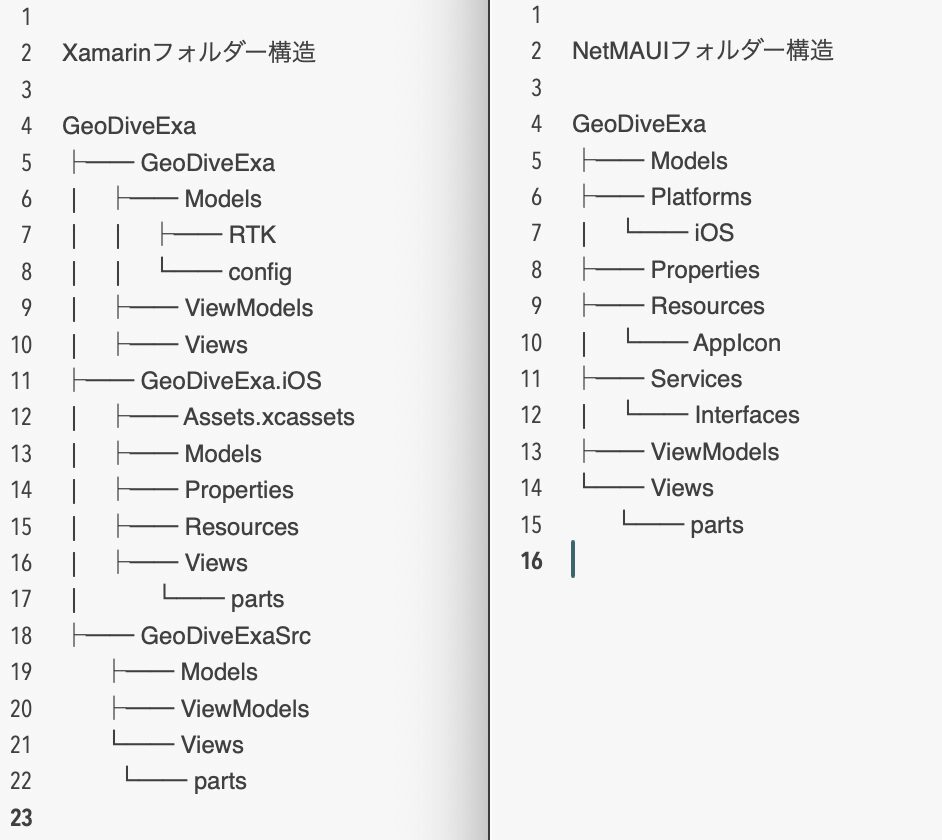
Task: Click 'Resources' on line 9 of NetMAUI pane
Action: (x=708, y=306)
